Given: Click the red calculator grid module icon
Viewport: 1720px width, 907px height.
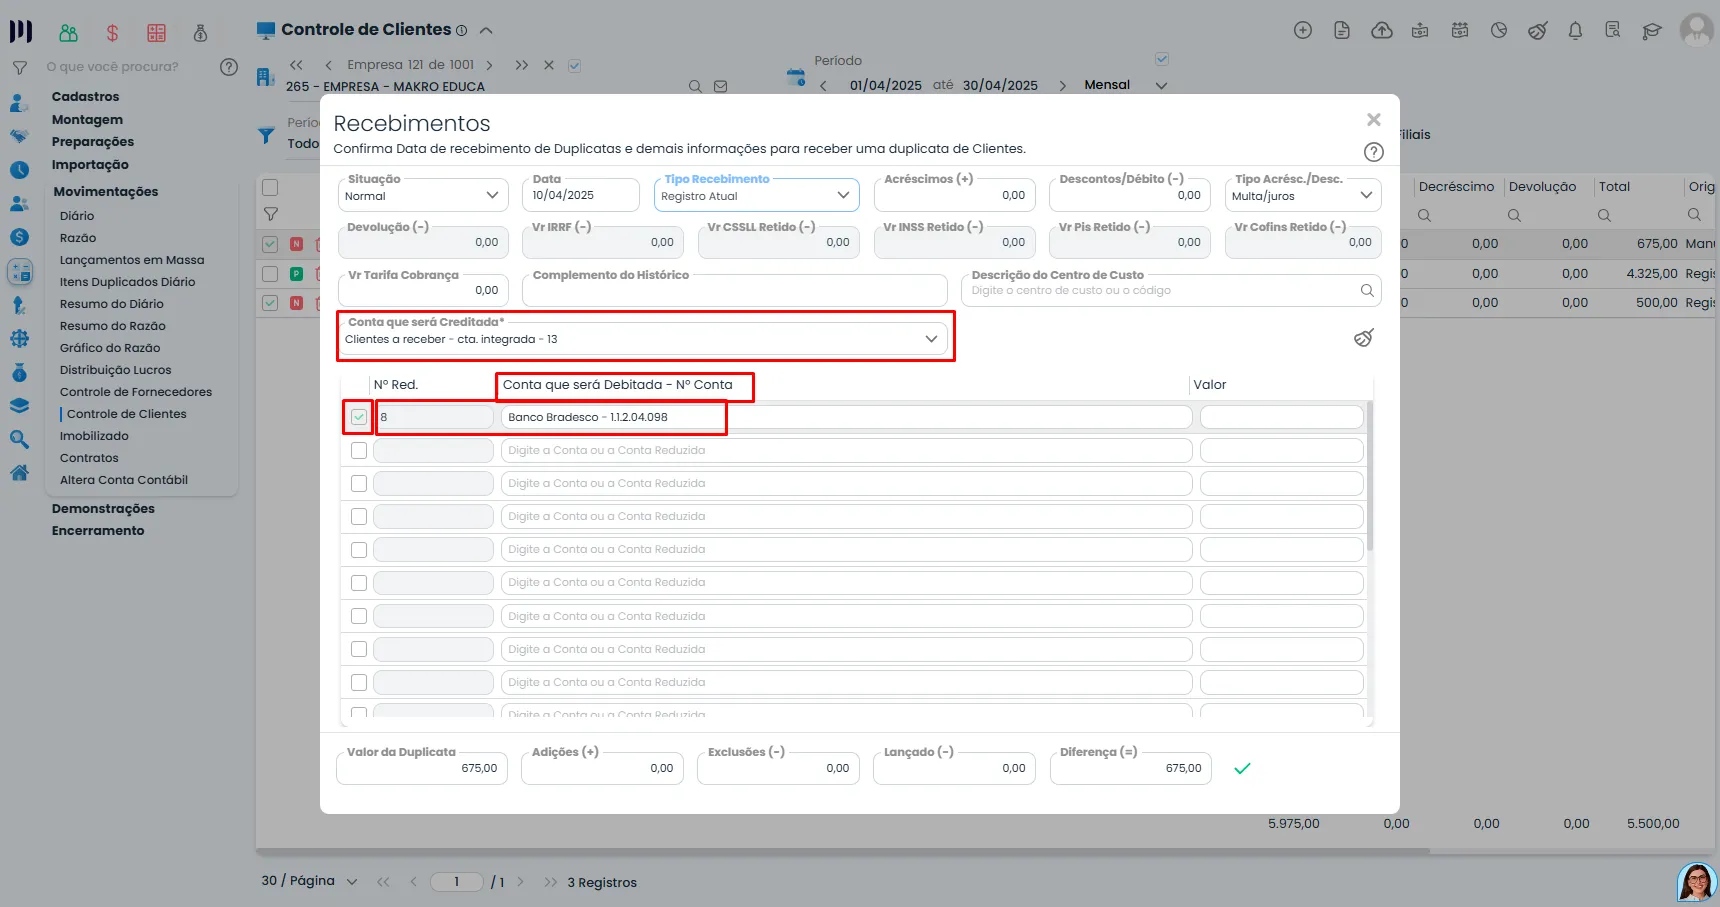Looking at the screenshot, I should tap(156, 33).
